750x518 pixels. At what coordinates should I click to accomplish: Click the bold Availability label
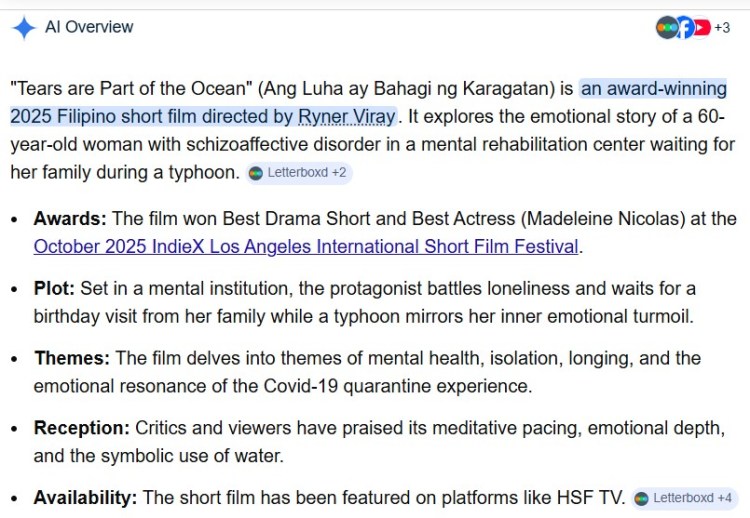tap(86, 497)
